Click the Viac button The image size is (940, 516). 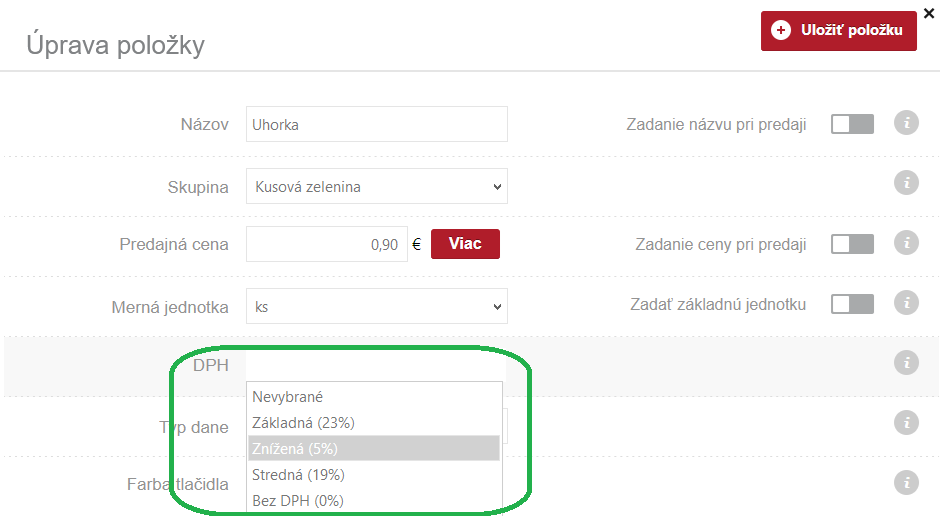click(x=465, y=244)
